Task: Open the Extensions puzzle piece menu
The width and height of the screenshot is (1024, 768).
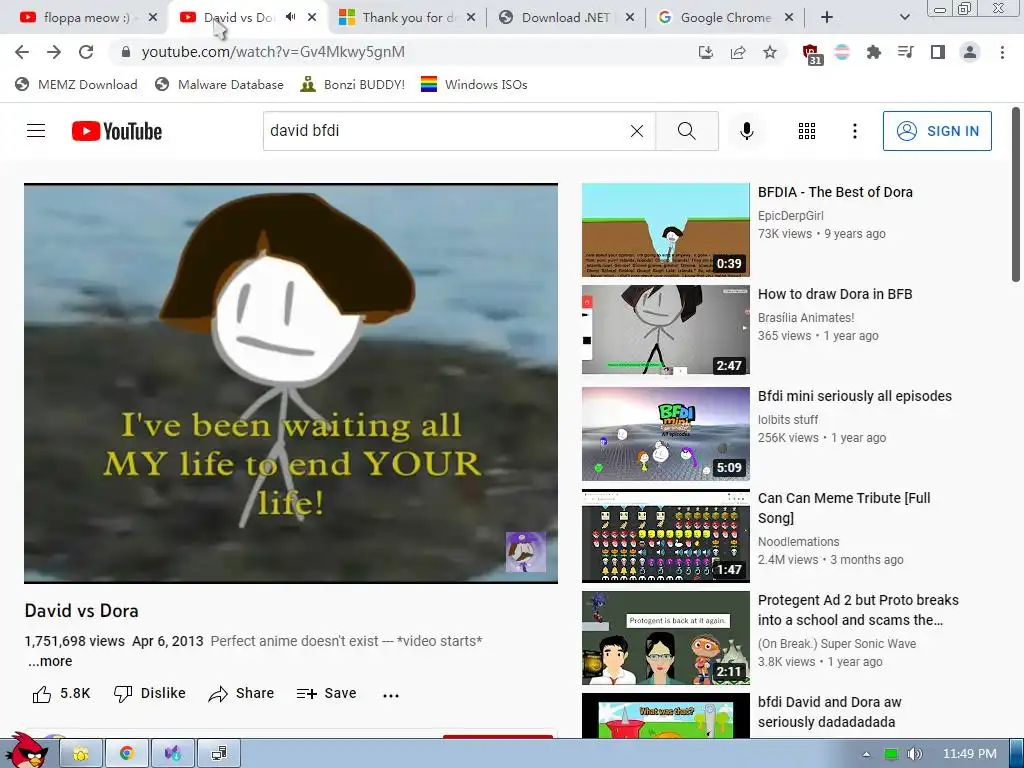Action: coord(873,52)
